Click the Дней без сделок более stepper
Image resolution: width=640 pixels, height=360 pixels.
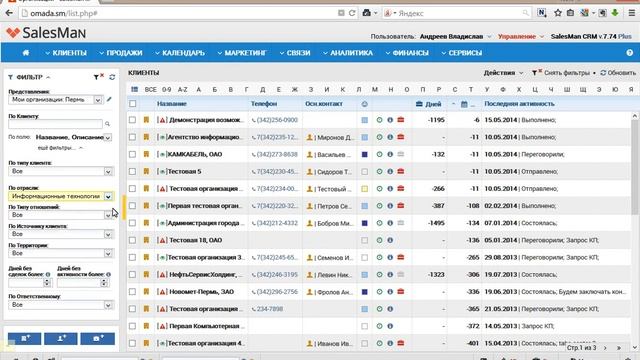click(47, 282)
